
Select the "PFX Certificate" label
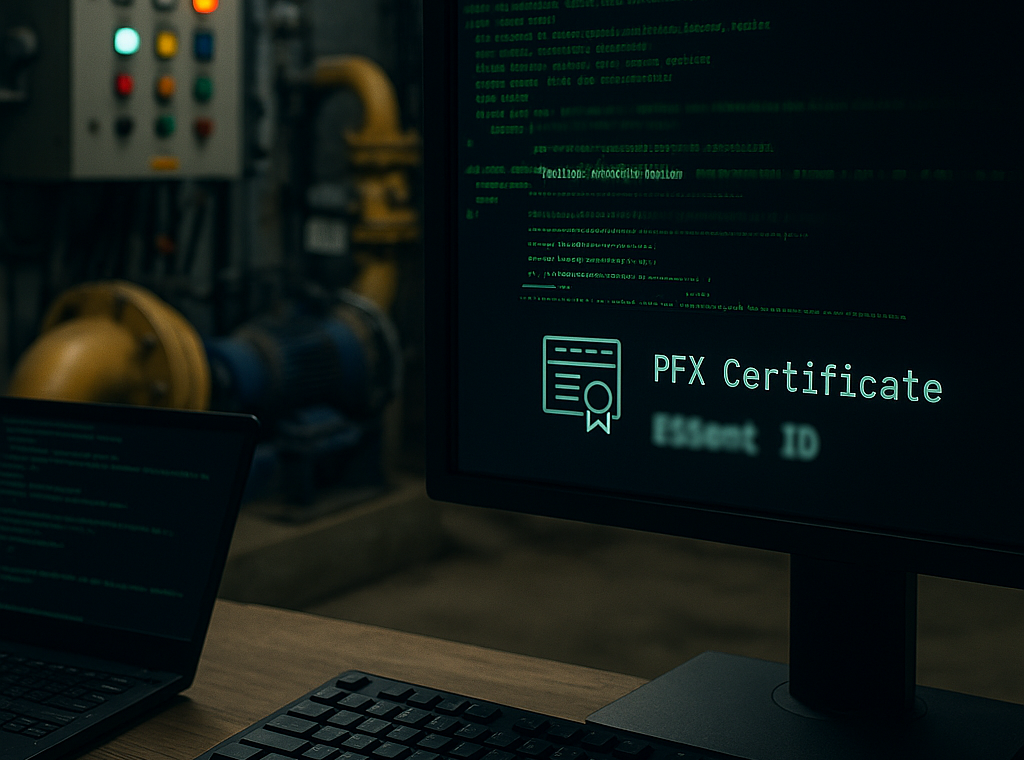(x=797, y=379)
